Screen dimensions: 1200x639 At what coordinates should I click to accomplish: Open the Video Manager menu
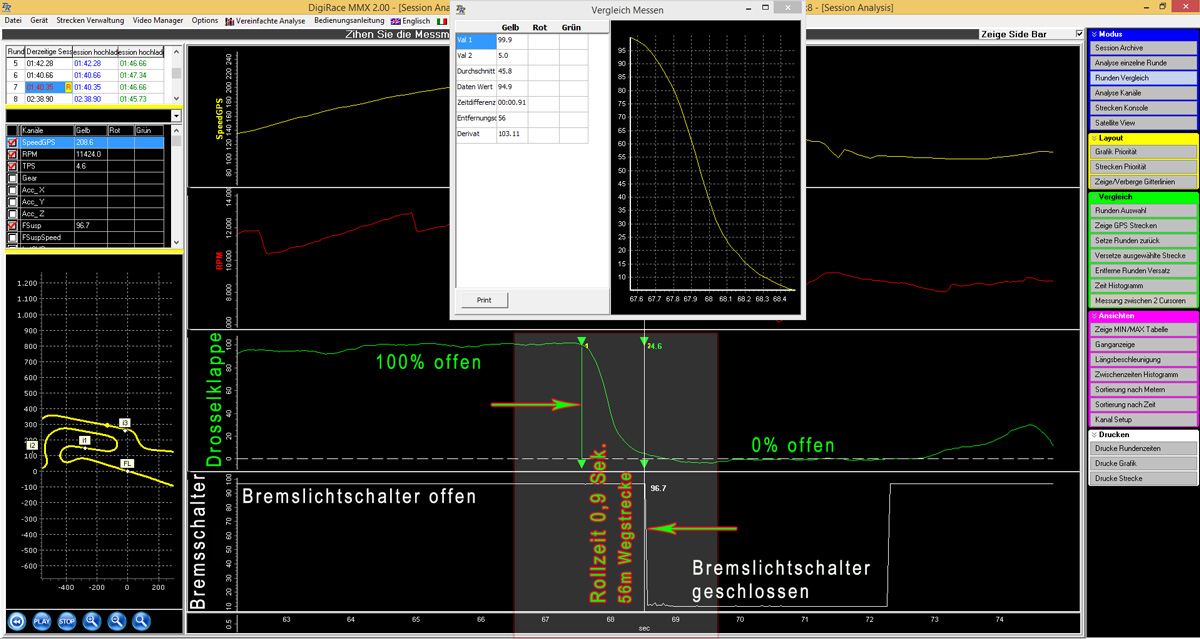158,20
